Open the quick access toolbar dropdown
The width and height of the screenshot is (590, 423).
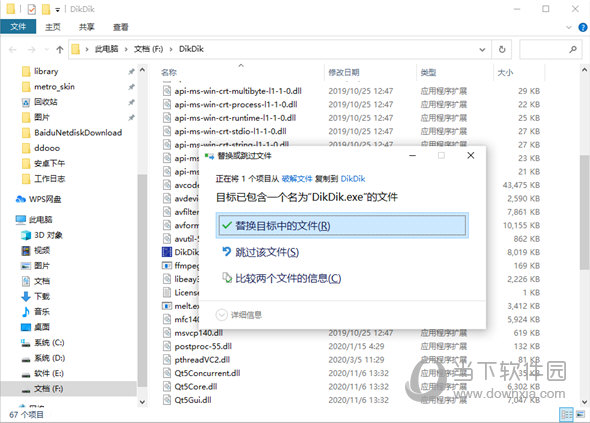(x=58, y=9)
